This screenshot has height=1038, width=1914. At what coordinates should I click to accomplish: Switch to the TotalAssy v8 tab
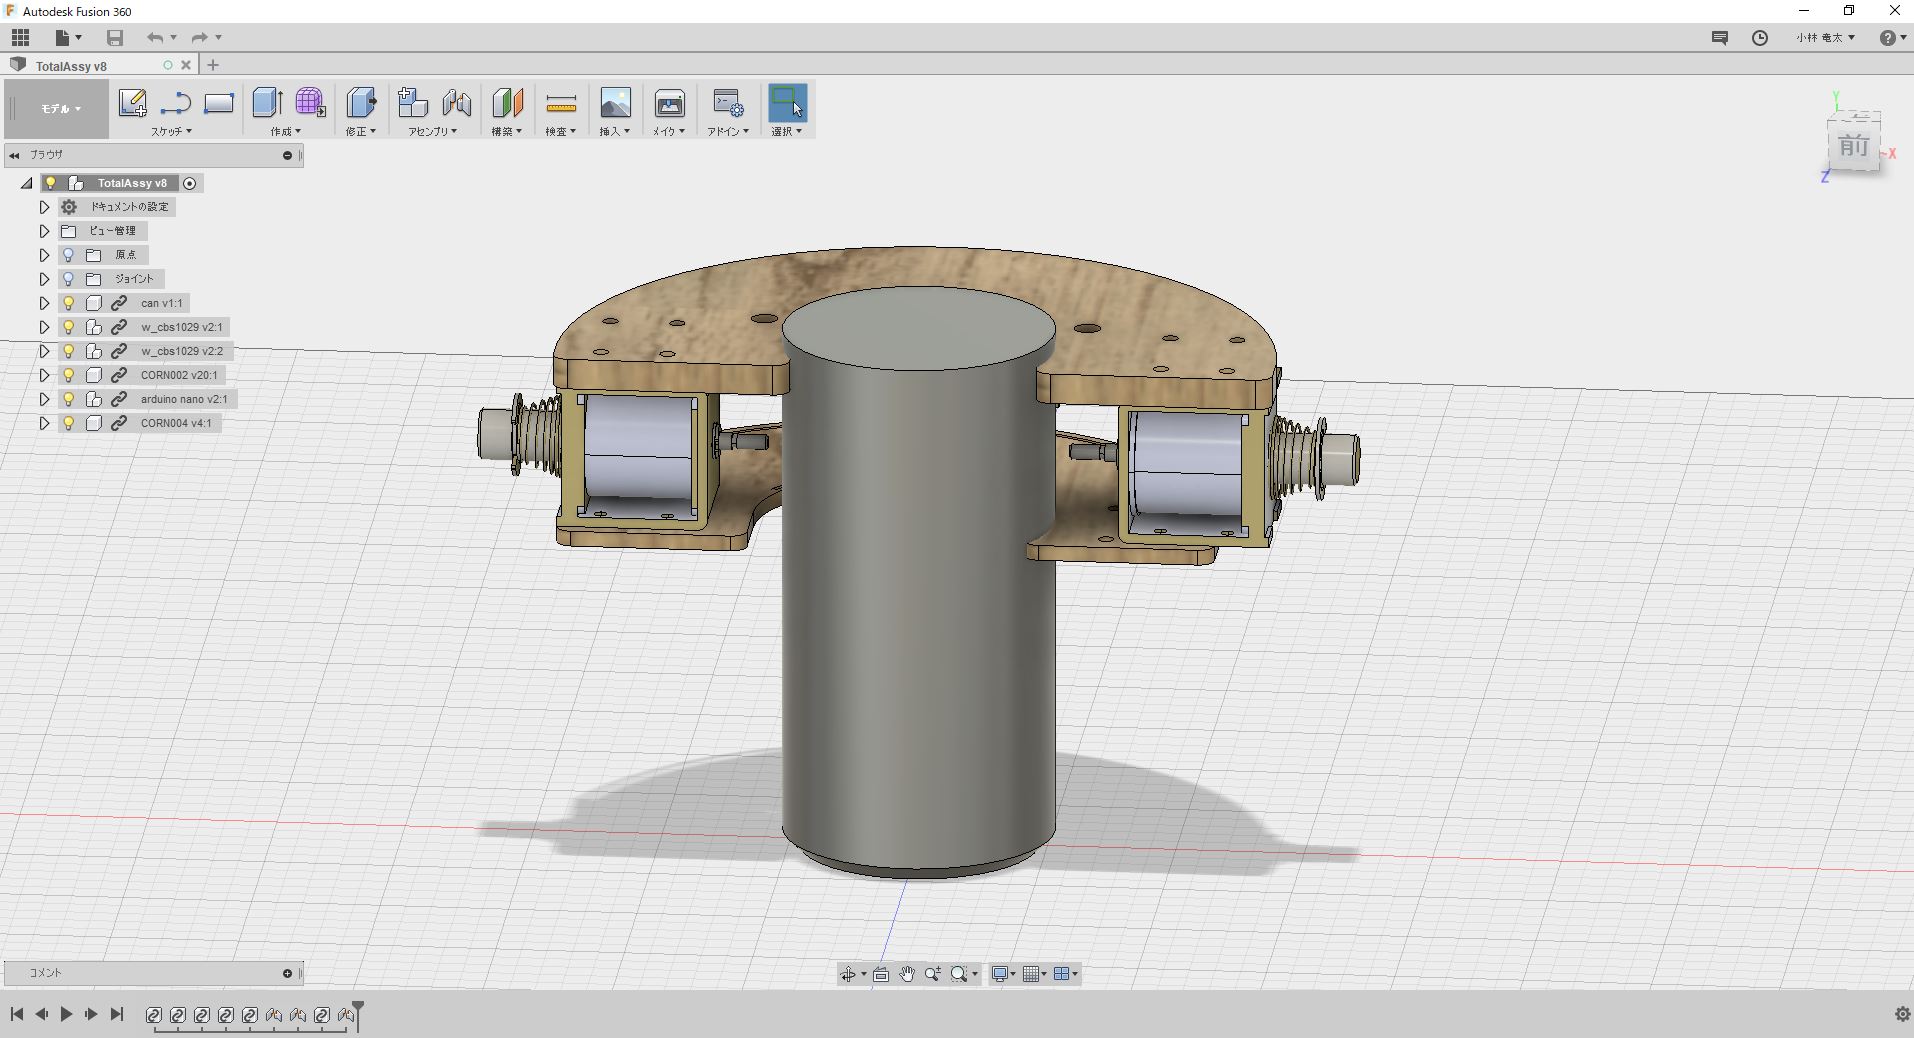coord(71,66)
